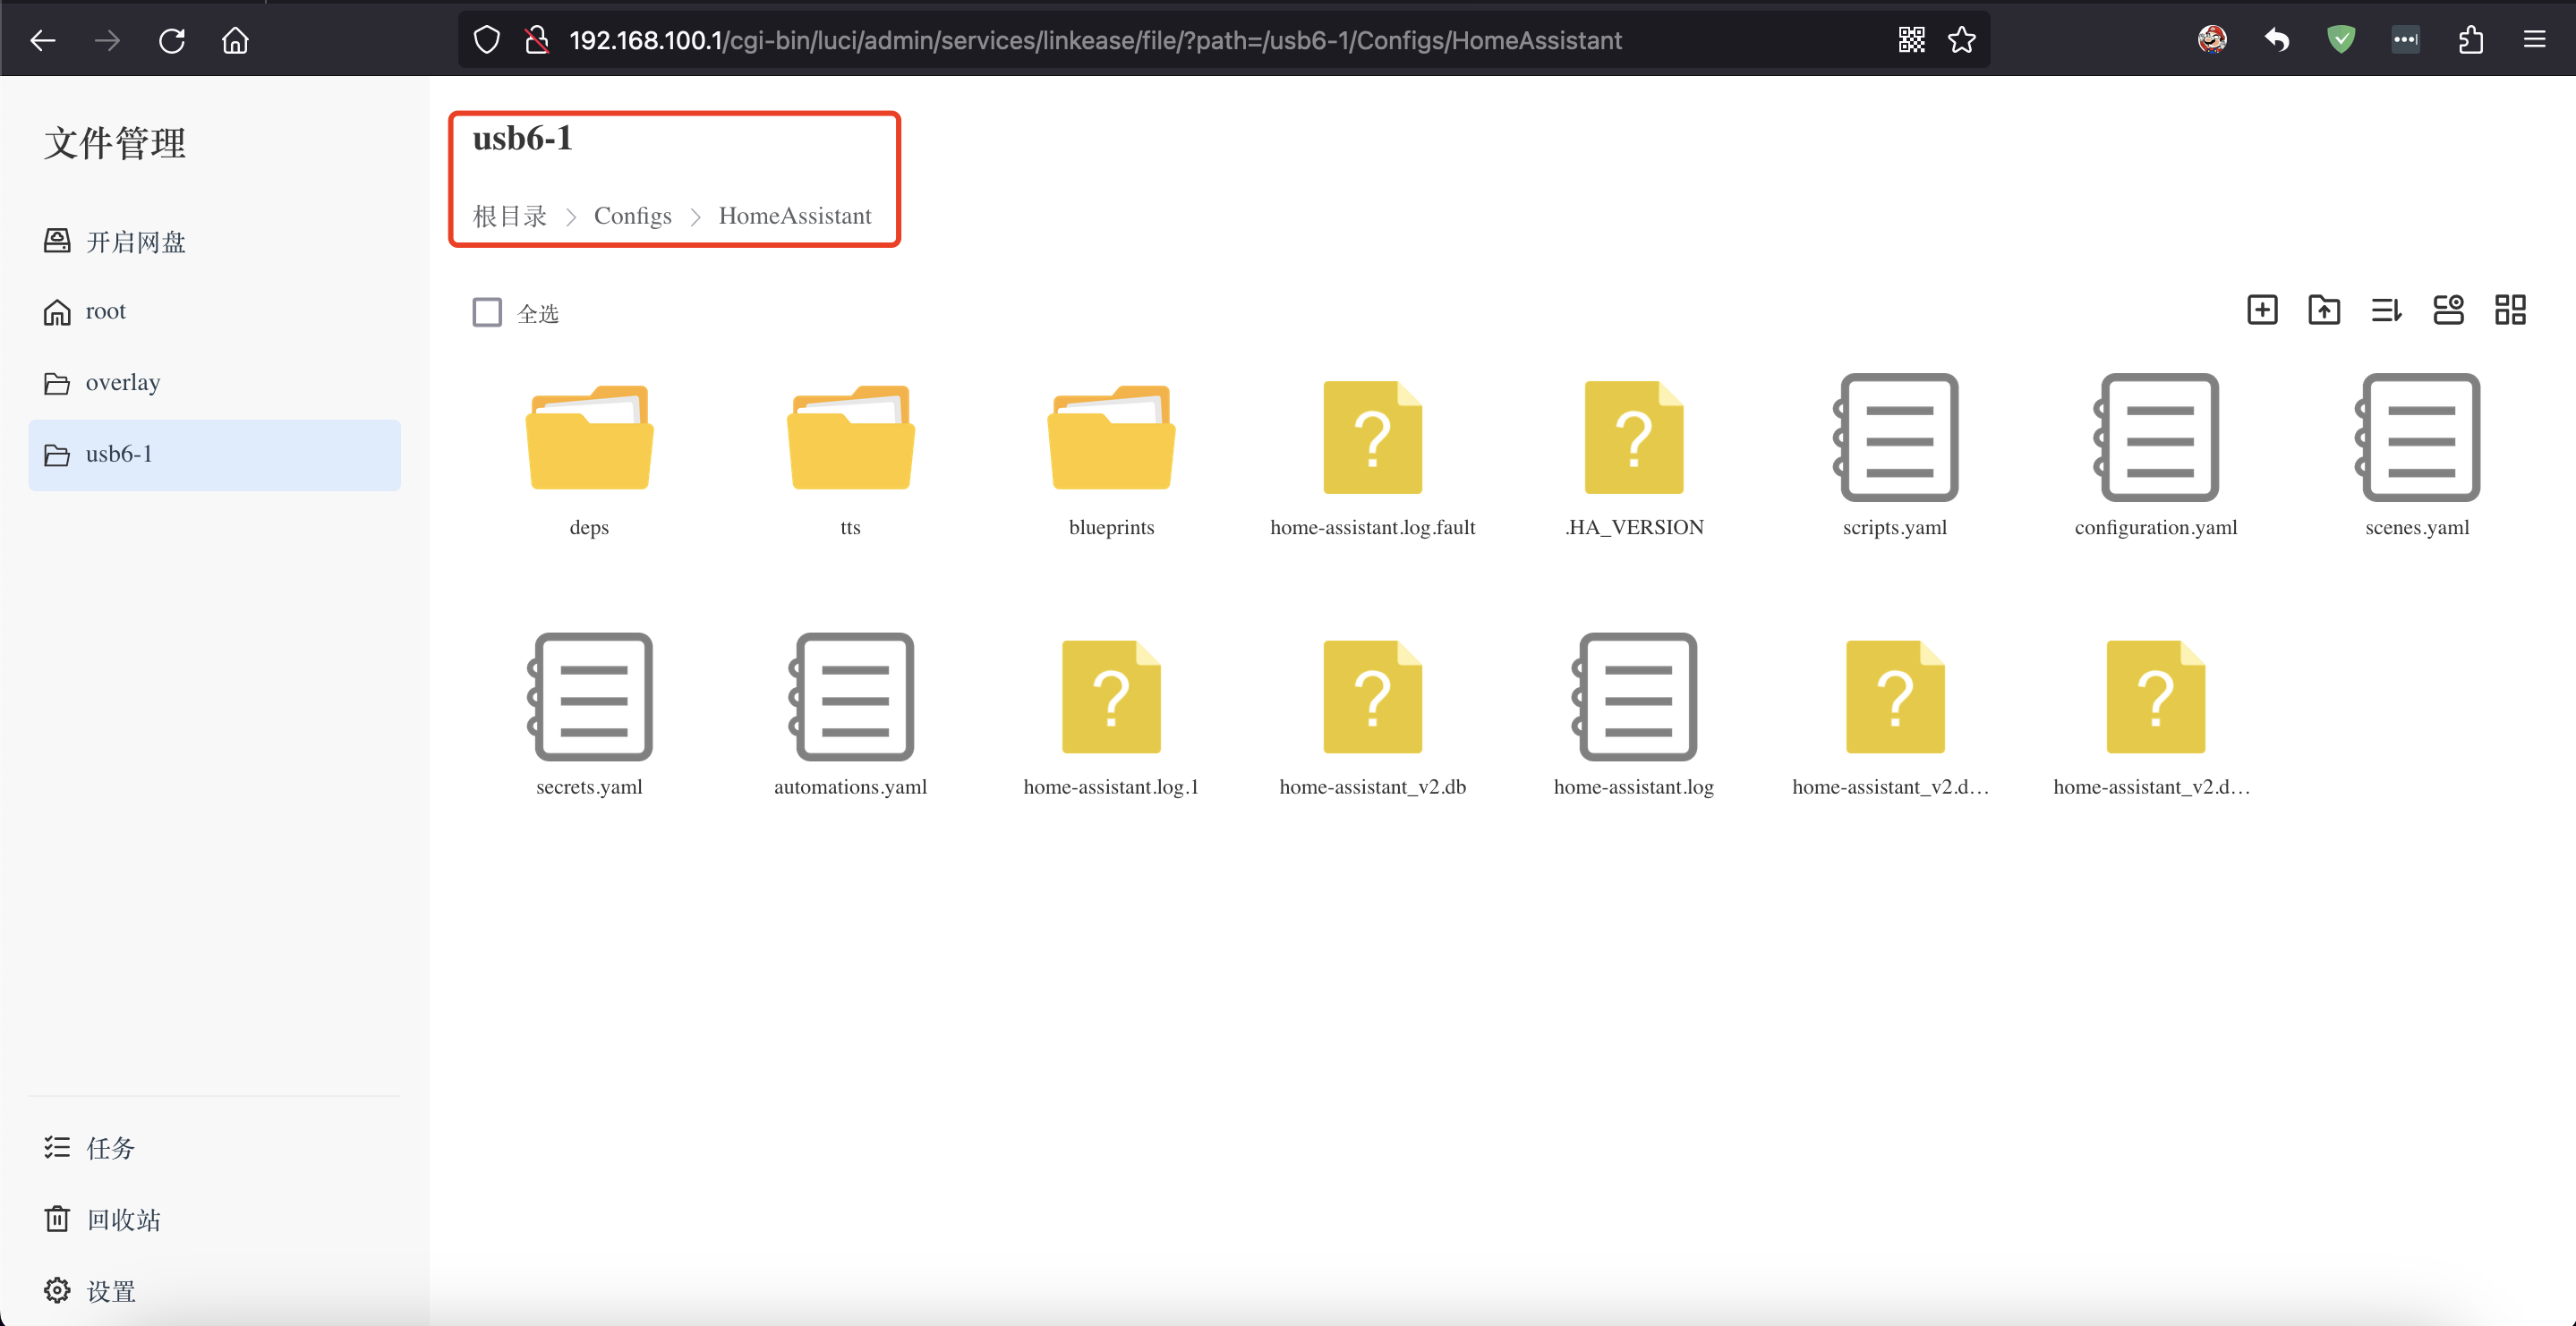Viewport: 2576px width, 1326px height.
Task: Open the scenes.yaml file icon
Action: click(x=2417, y=437)
